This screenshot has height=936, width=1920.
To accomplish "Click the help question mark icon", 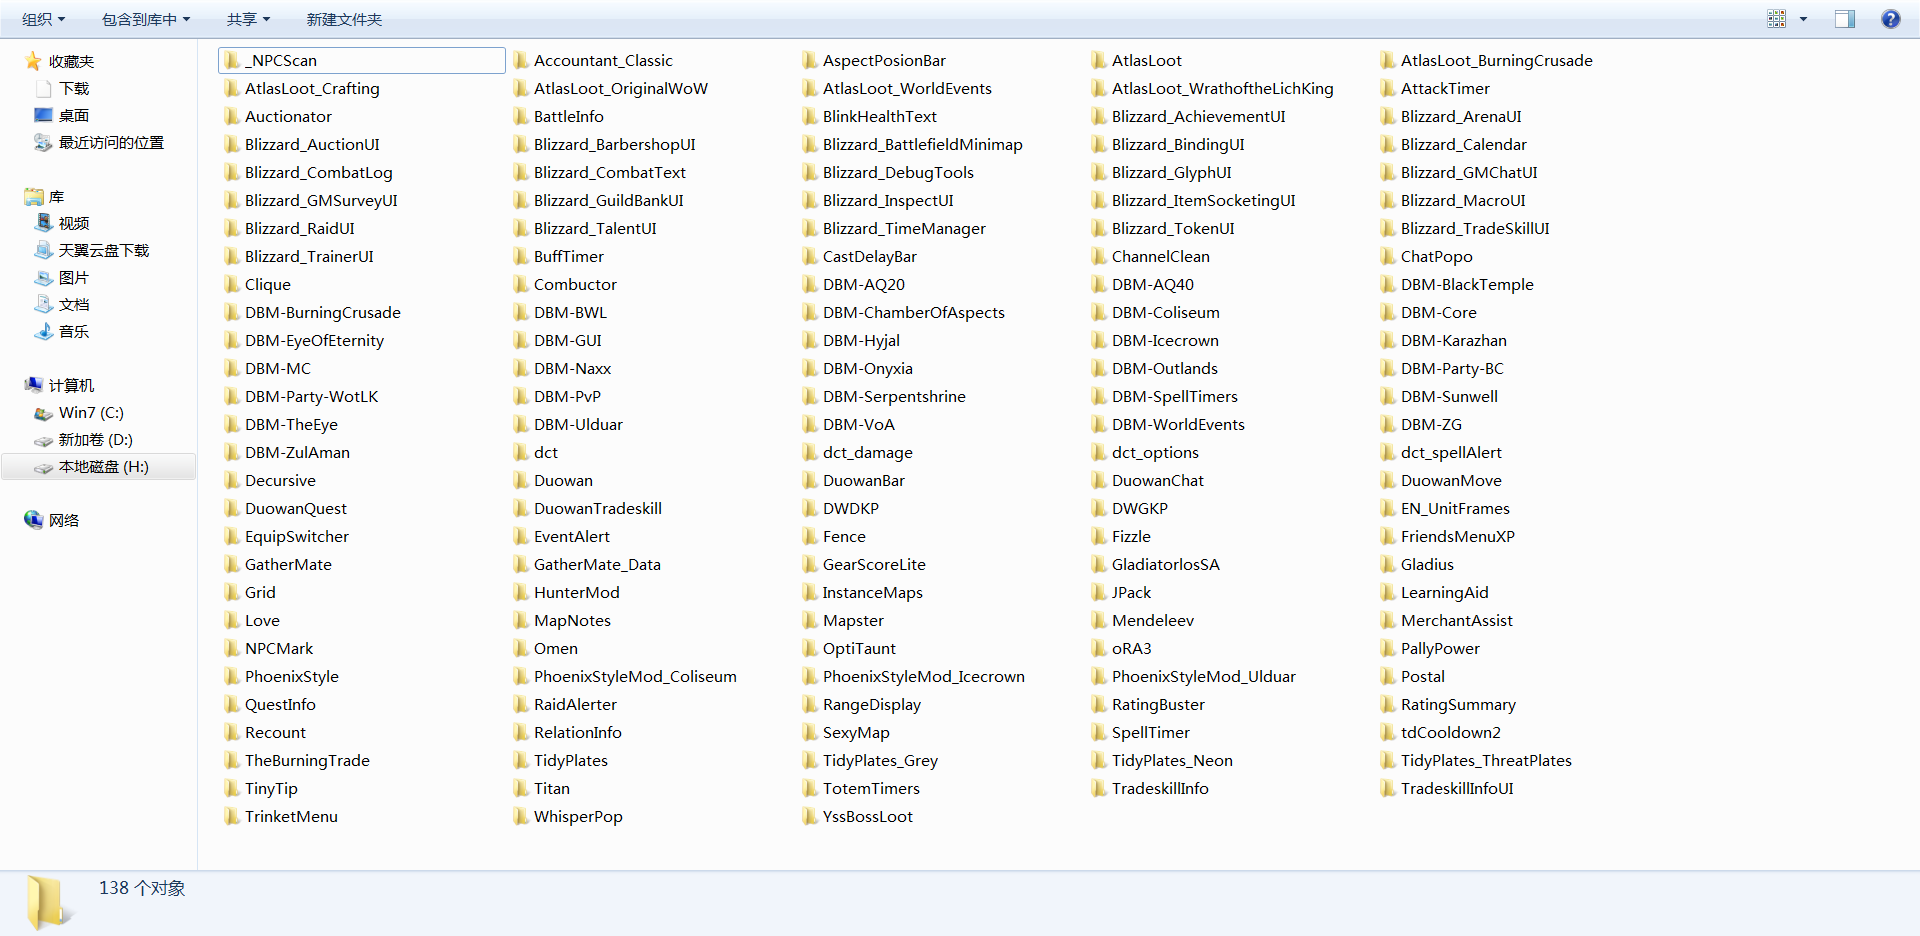I will click(x=1890, y=19).
